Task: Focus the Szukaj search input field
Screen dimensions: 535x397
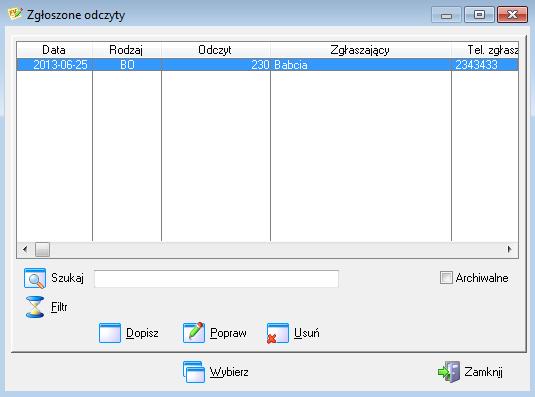Action: pyautogui.click(x=216, y=279)
